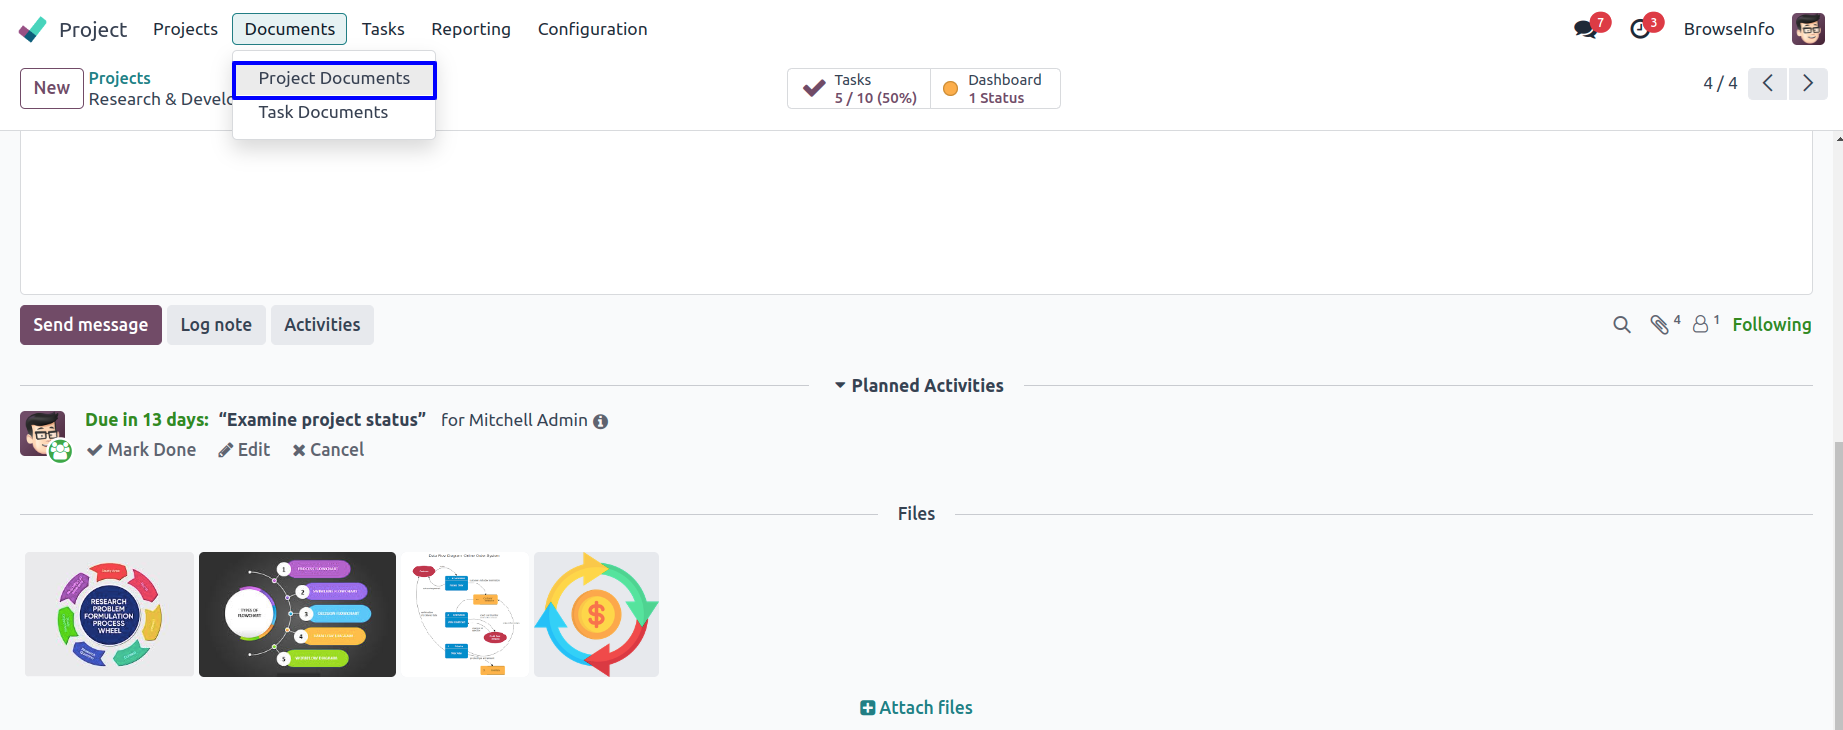Click the Project app logo icon
This screenshot has width=1843, height=730.
point(33,29)
